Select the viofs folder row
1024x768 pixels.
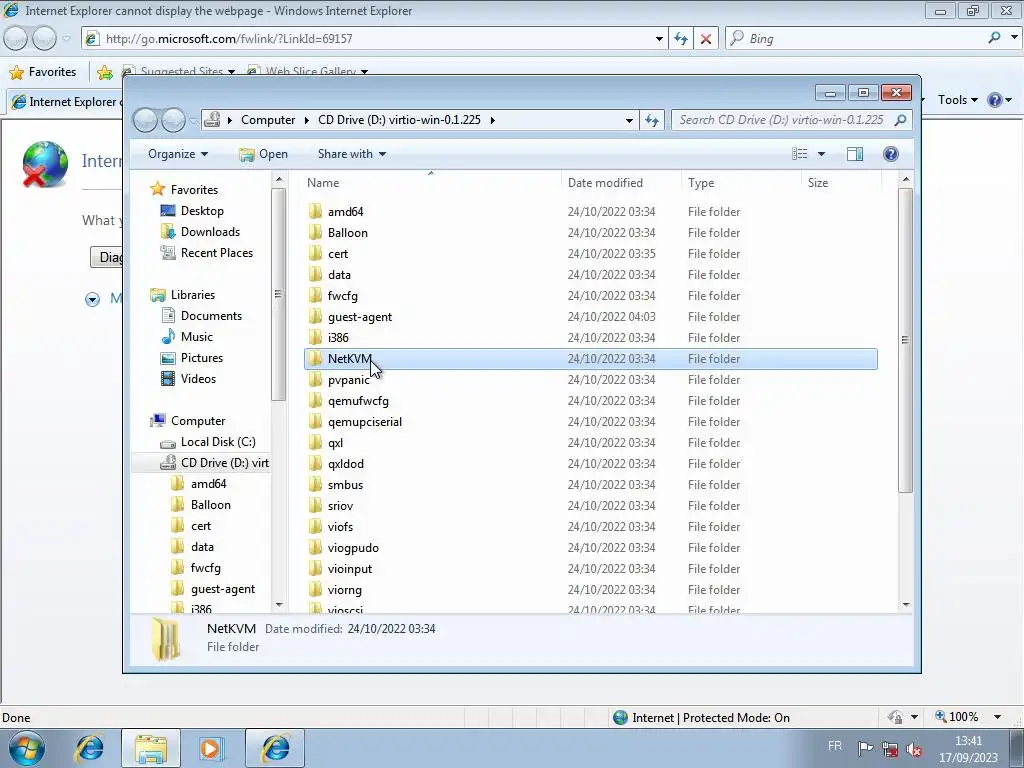(x=590, y=526)
